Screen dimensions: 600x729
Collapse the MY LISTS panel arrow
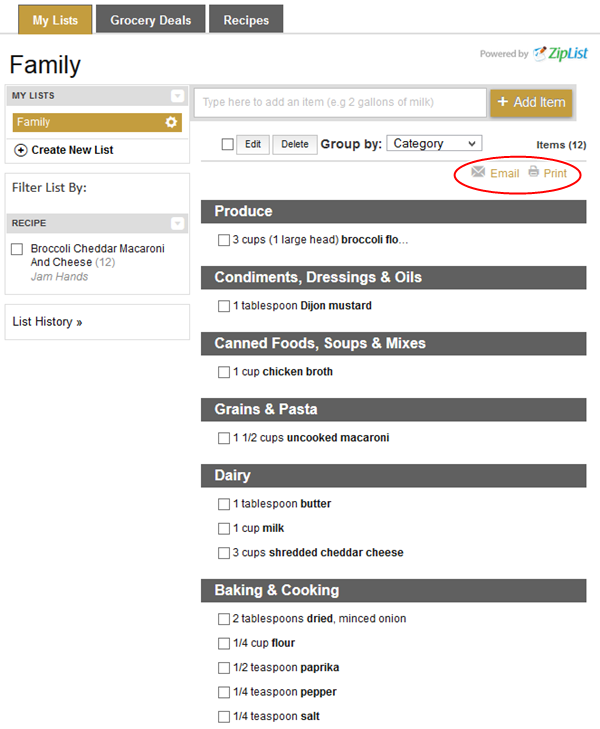coord(177,96)
